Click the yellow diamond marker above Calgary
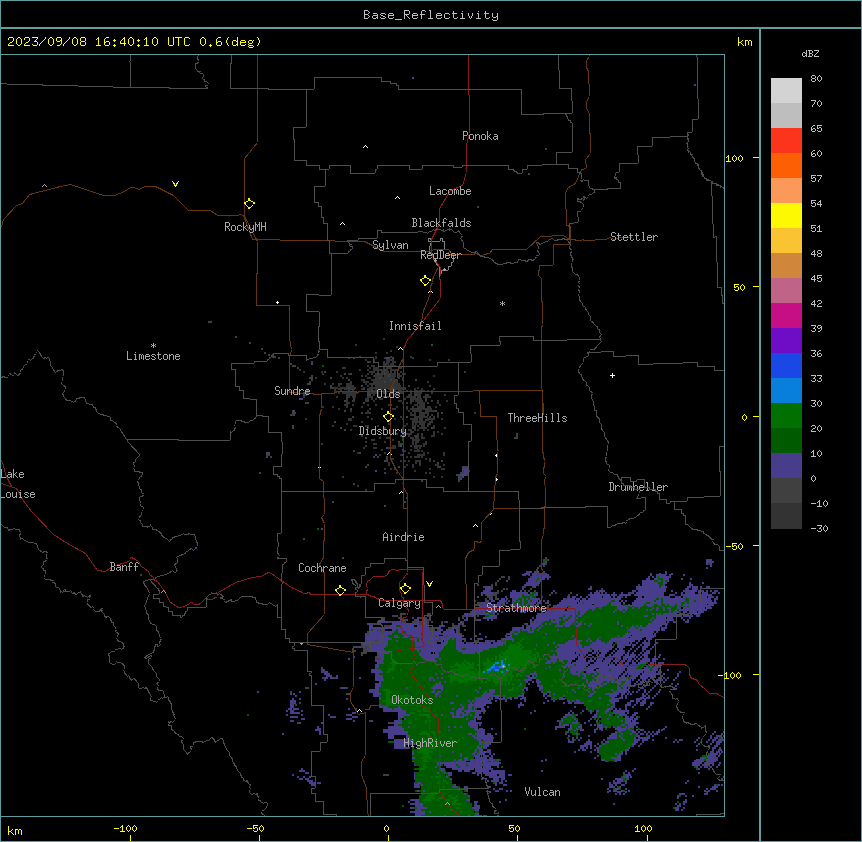 coord(405,589)
